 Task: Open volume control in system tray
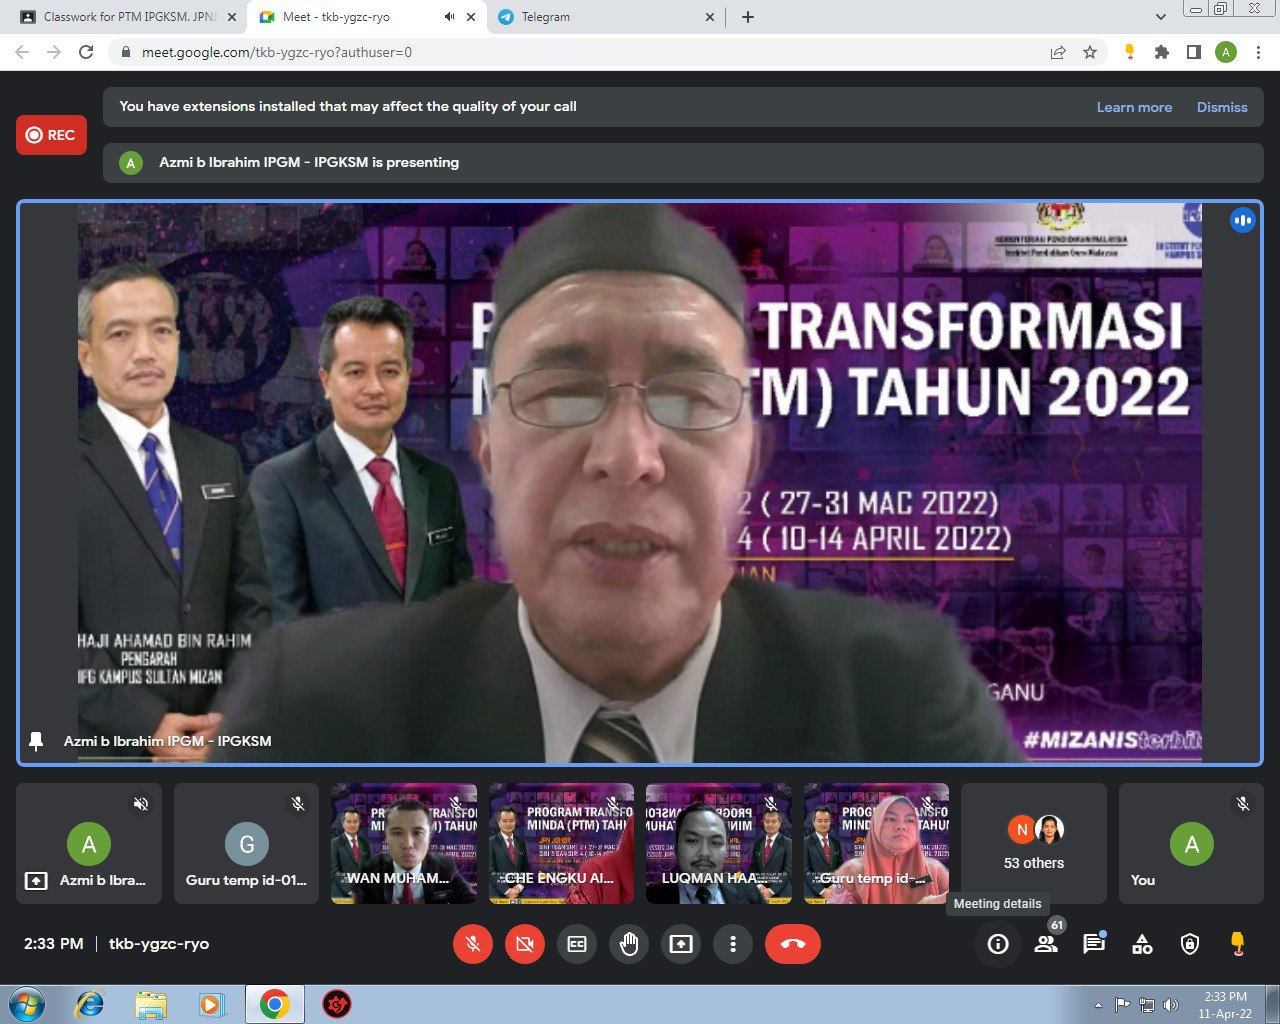[x=1171, y=1005]
